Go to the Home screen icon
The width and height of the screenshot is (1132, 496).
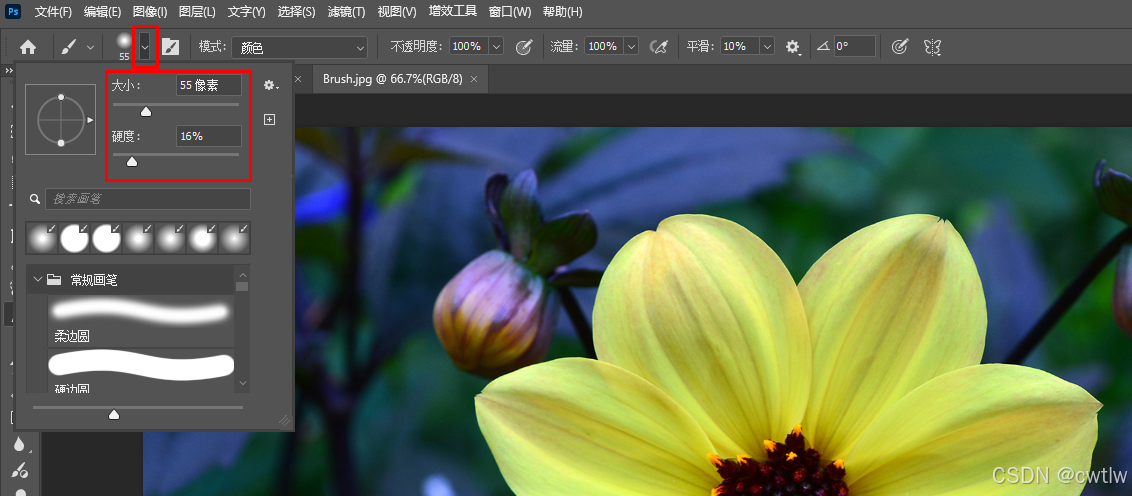pyautogui.click(x=28, y=47)
